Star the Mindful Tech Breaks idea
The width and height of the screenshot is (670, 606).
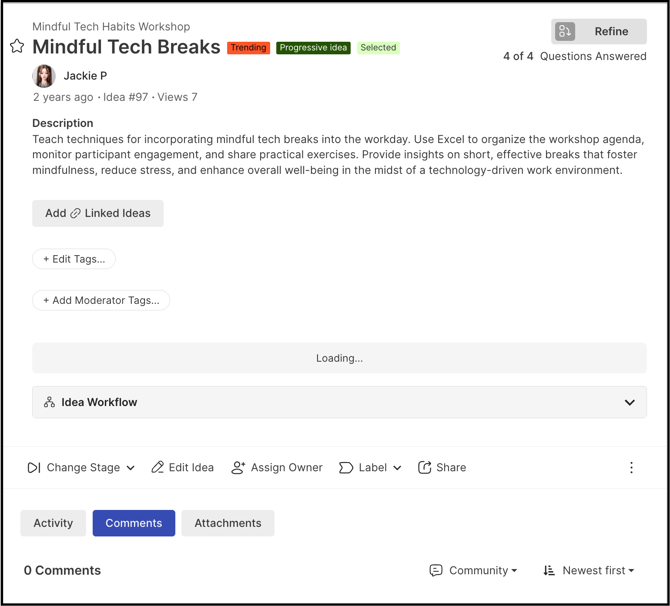point(17,46)
